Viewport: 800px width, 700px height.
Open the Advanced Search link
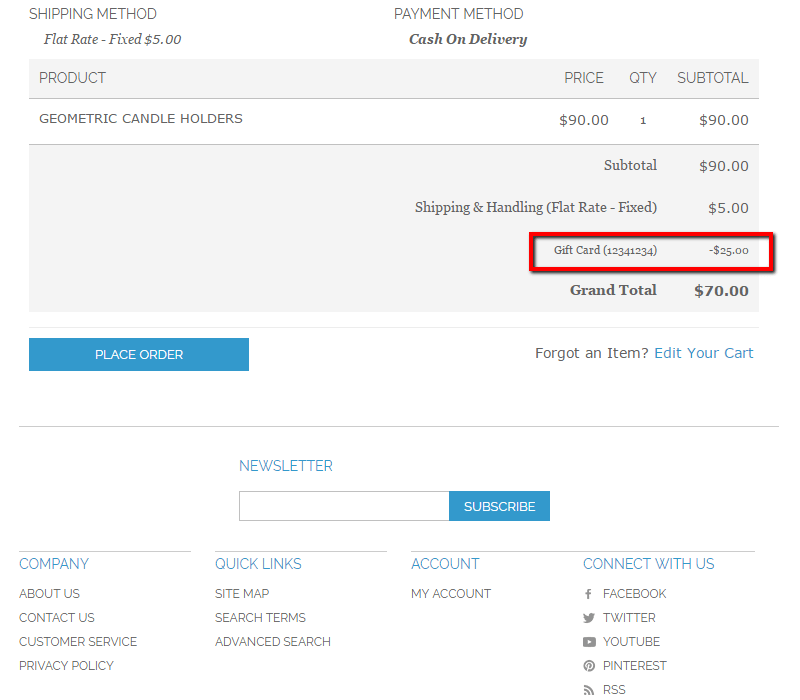[x=272, y=642]
